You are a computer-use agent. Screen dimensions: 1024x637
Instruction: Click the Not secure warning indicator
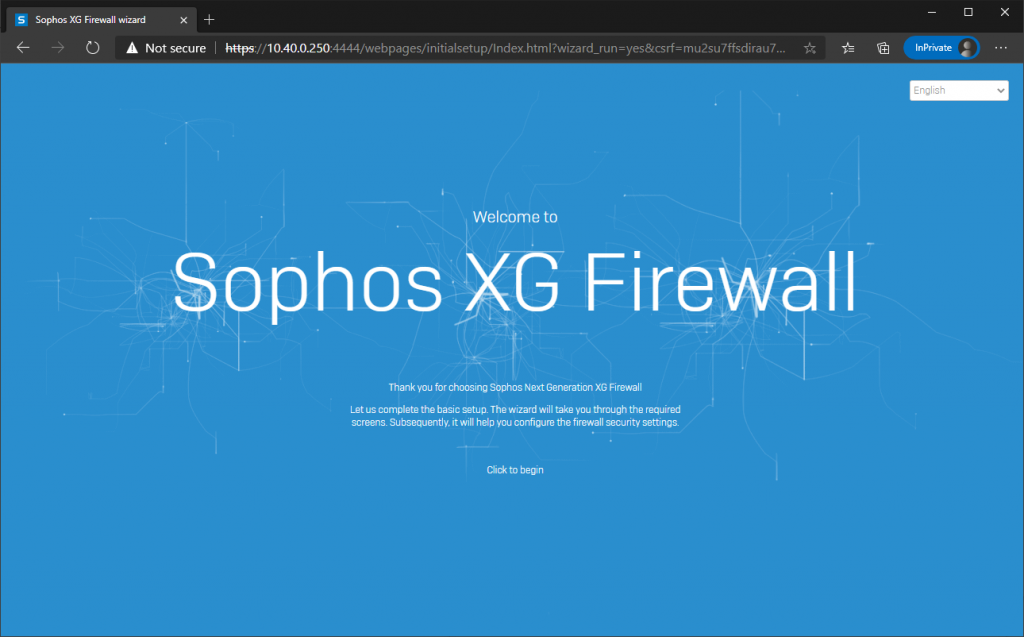[x=166, y=48]
